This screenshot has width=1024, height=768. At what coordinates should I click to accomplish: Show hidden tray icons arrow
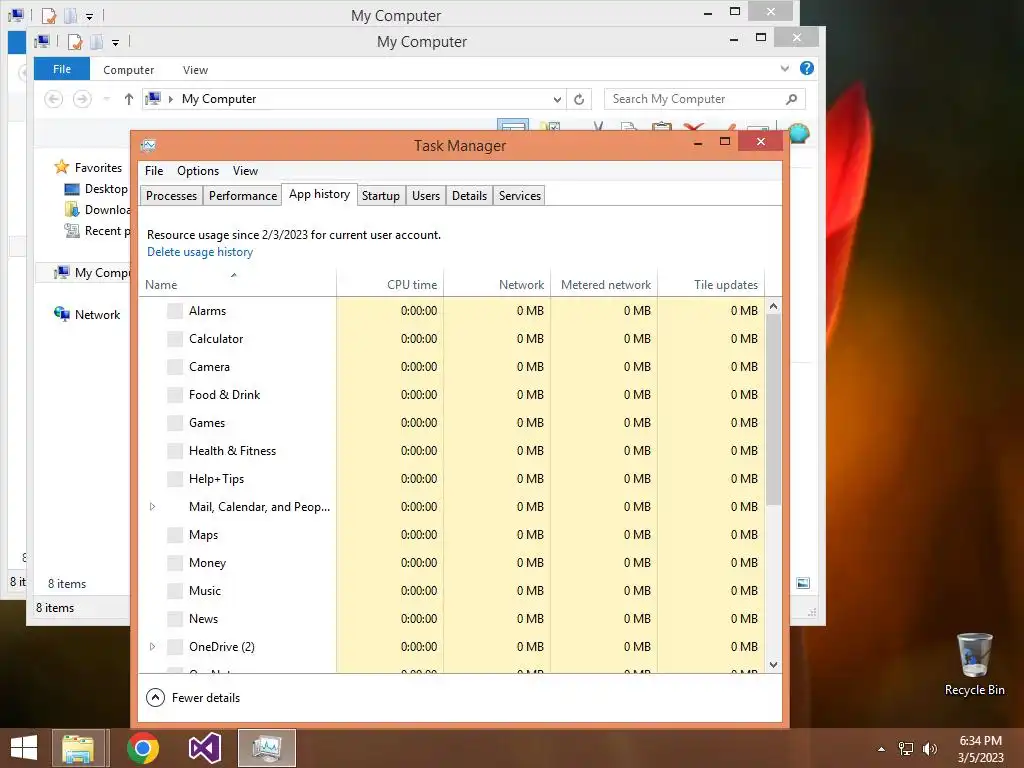pyautogui.click(x=881, y=749)
